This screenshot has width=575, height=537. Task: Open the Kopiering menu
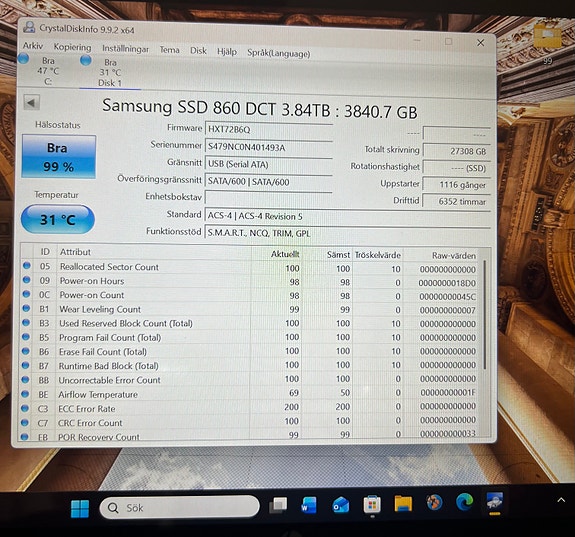pos(72,47)
